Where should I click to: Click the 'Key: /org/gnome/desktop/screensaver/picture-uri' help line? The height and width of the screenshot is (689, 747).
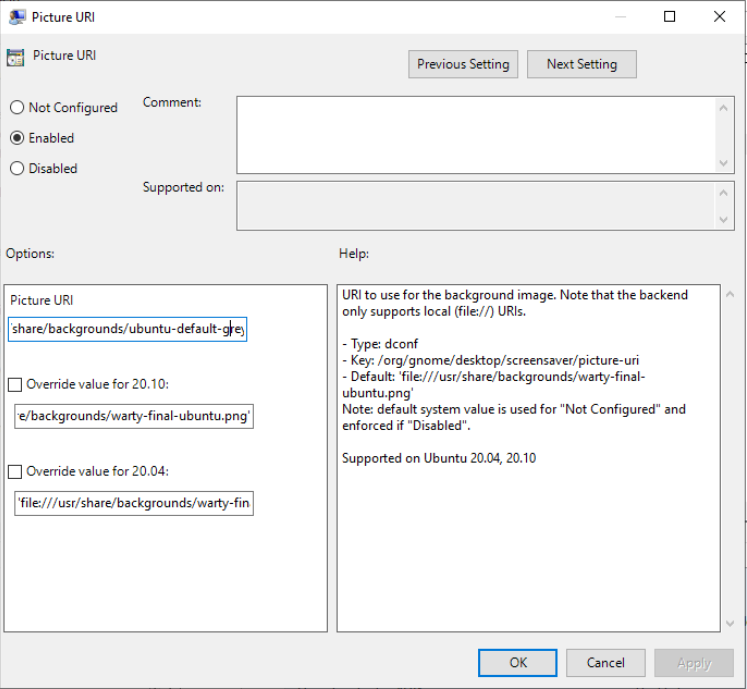point(491,360)
